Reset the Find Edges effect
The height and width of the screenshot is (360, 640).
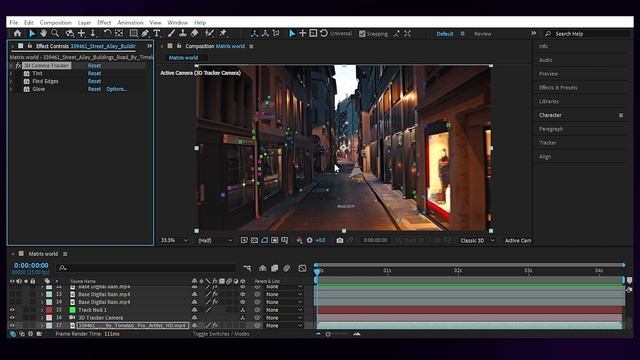(x=94, y=81)
